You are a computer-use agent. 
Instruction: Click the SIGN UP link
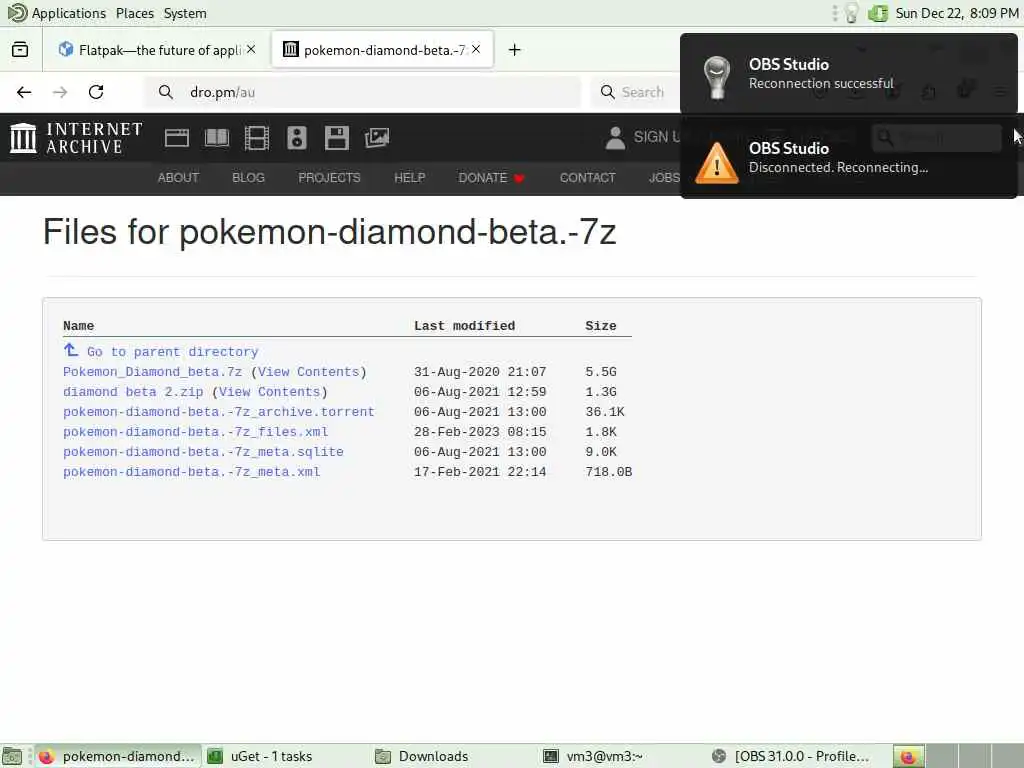pyautogui.click(x=656, y=137)
